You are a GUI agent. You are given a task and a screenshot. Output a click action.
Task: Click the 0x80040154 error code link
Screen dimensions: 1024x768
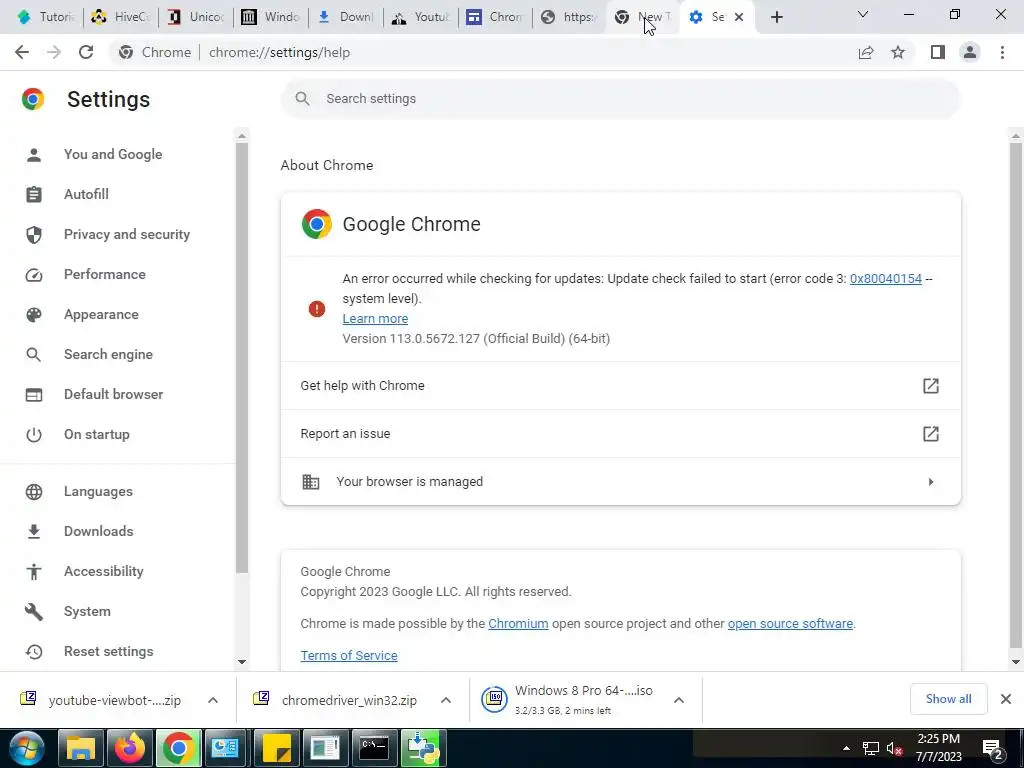[886, 278]
